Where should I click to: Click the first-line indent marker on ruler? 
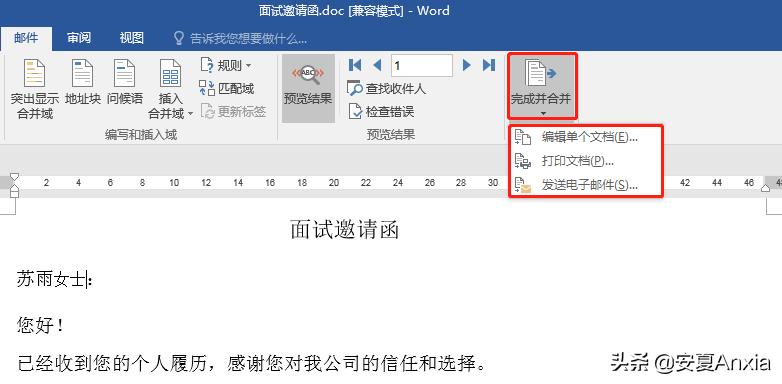click(14, 177)
